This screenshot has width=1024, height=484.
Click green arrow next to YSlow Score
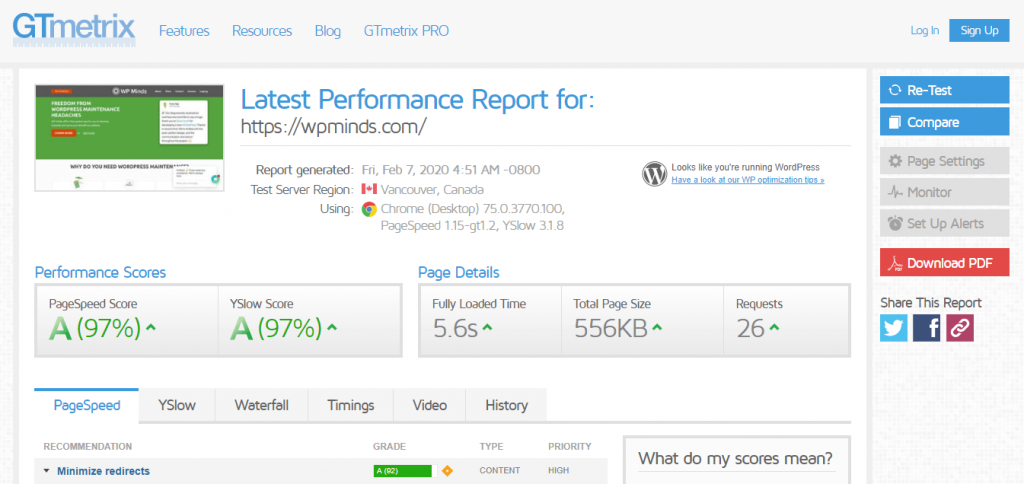332,328
